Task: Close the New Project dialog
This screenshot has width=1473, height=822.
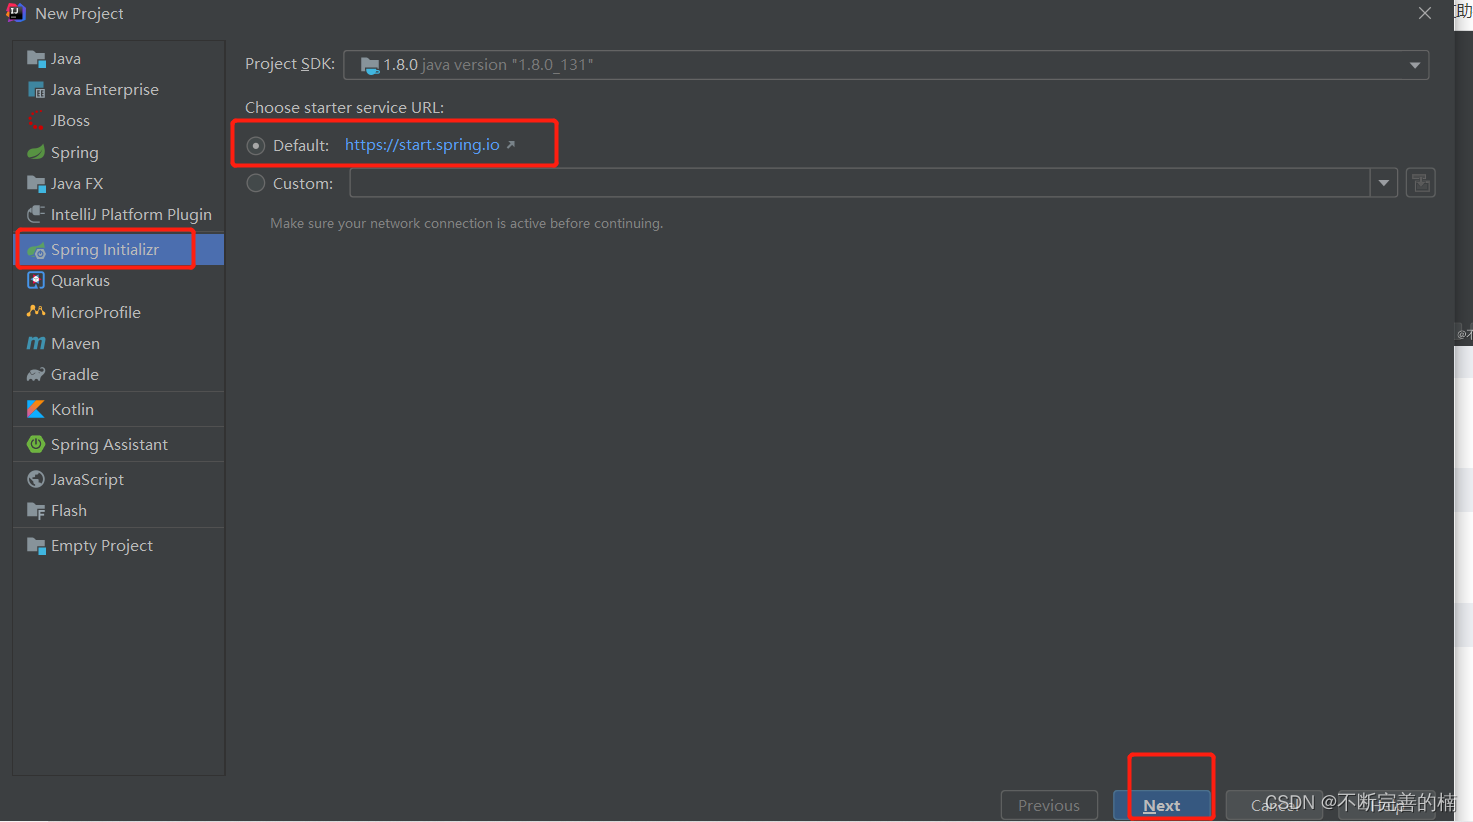Action: pyautogui.click(x=1425, y=13)
